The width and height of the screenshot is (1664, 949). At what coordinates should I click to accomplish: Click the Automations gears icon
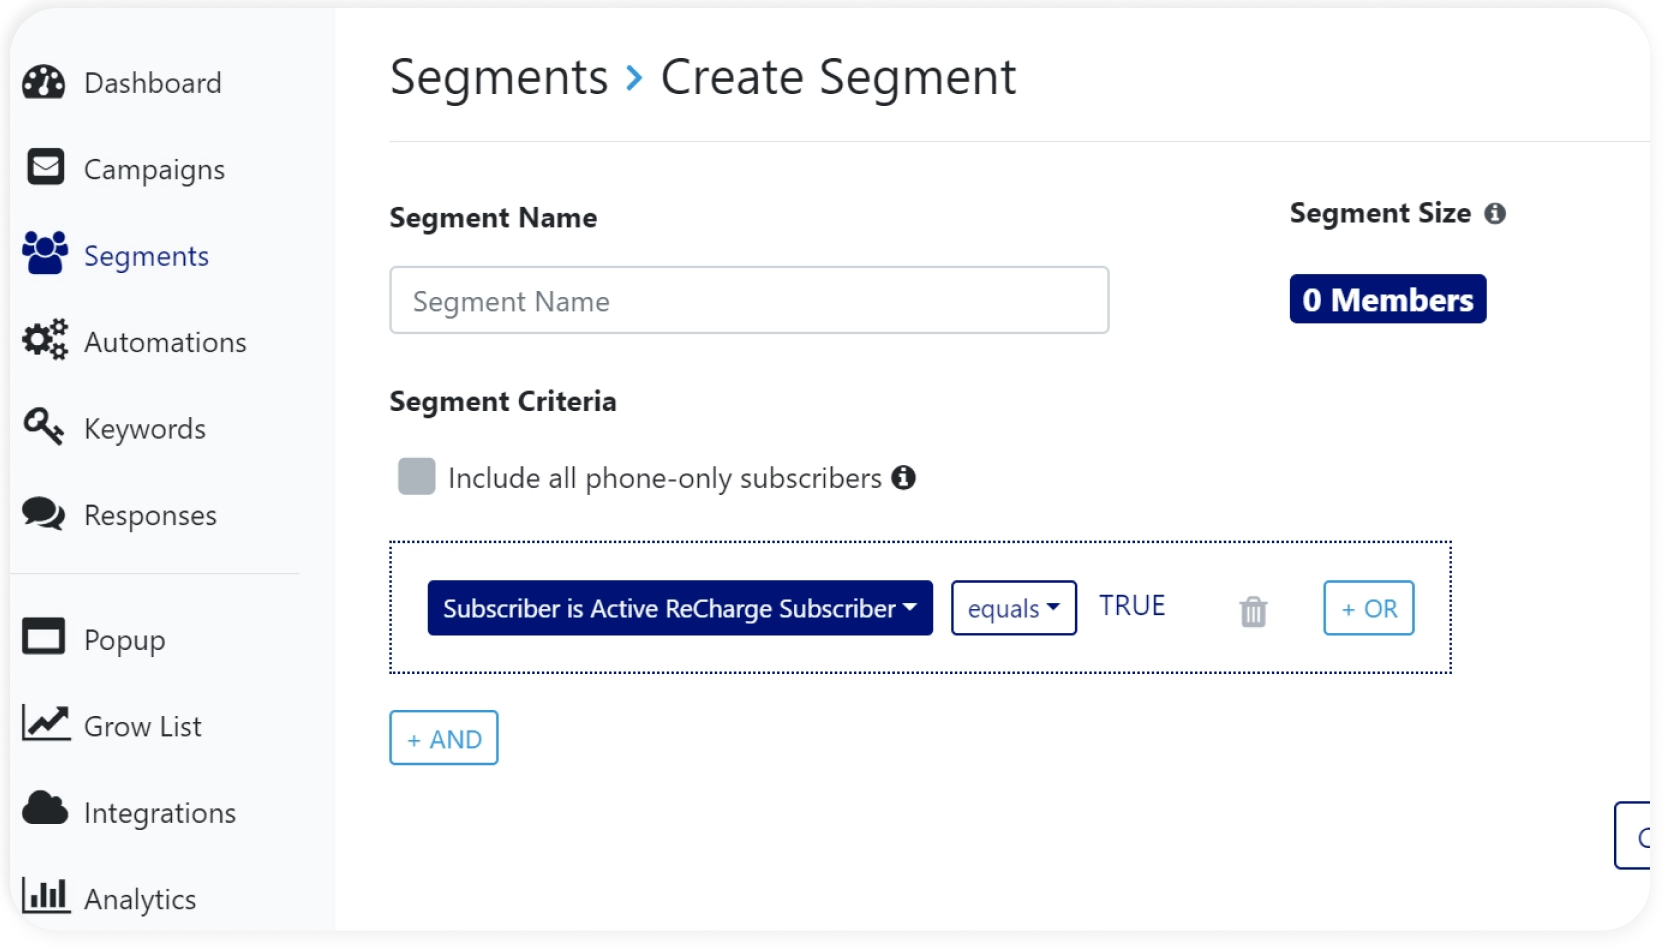click(x=45, y=340)
